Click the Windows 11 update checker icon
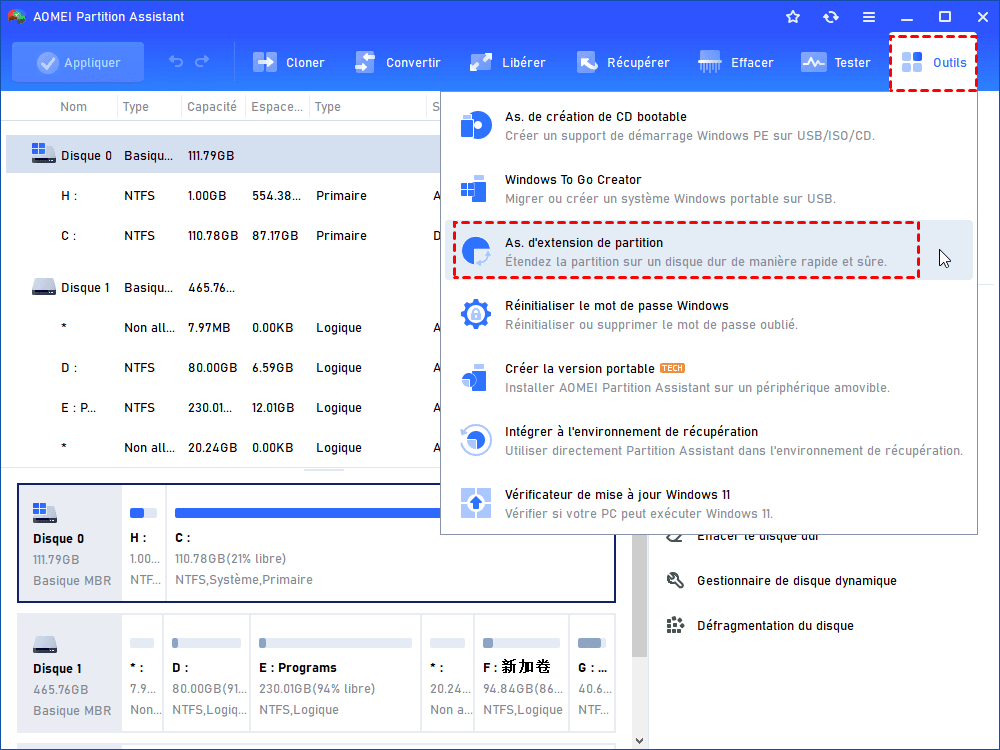Image resolution: width=1000 pixels, height=750 pixels. (x=476, y=503)
